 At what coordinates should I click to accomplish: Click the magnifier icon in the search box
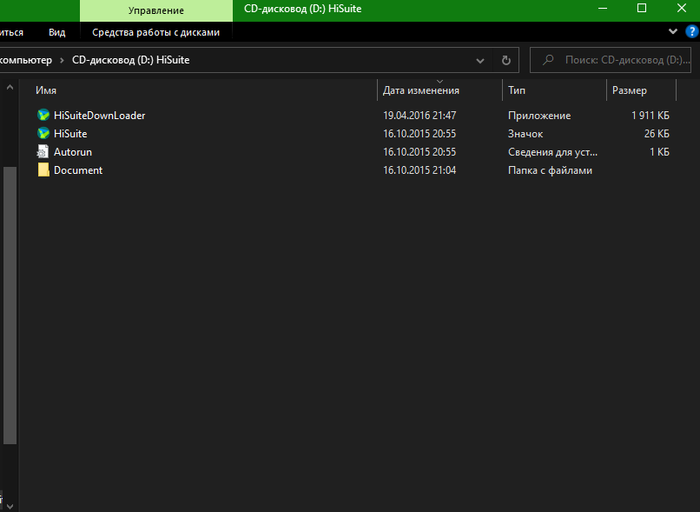(547, 60)
